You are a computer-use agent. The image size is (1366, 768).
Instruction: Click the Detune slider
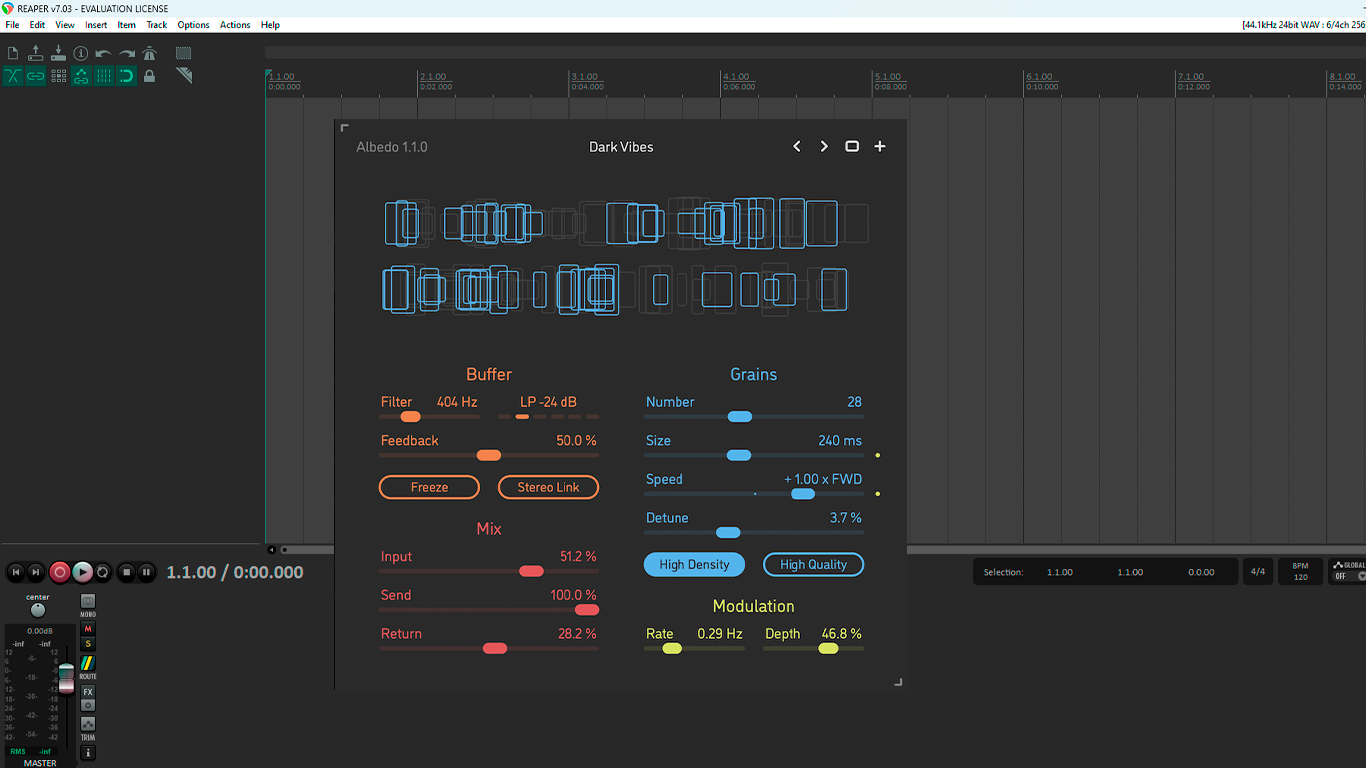pyautogui.click(x=754, y=532)
